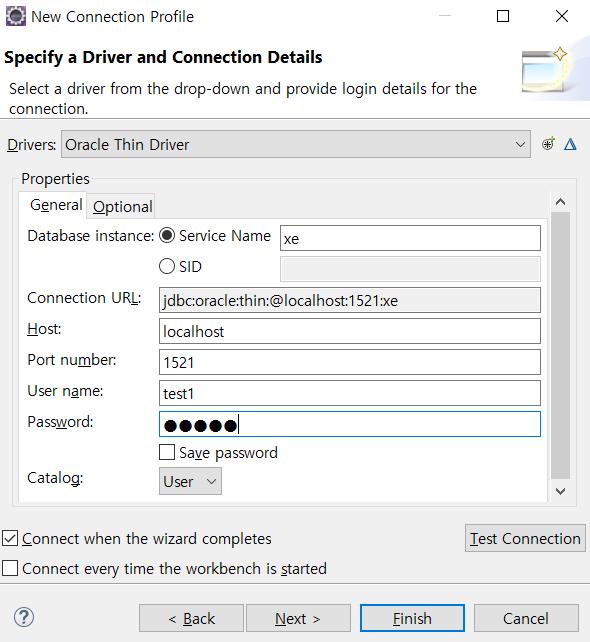This screenshot has width=590, height=642.
Task: Click the Service Name field containing xe
Action: 410,238
